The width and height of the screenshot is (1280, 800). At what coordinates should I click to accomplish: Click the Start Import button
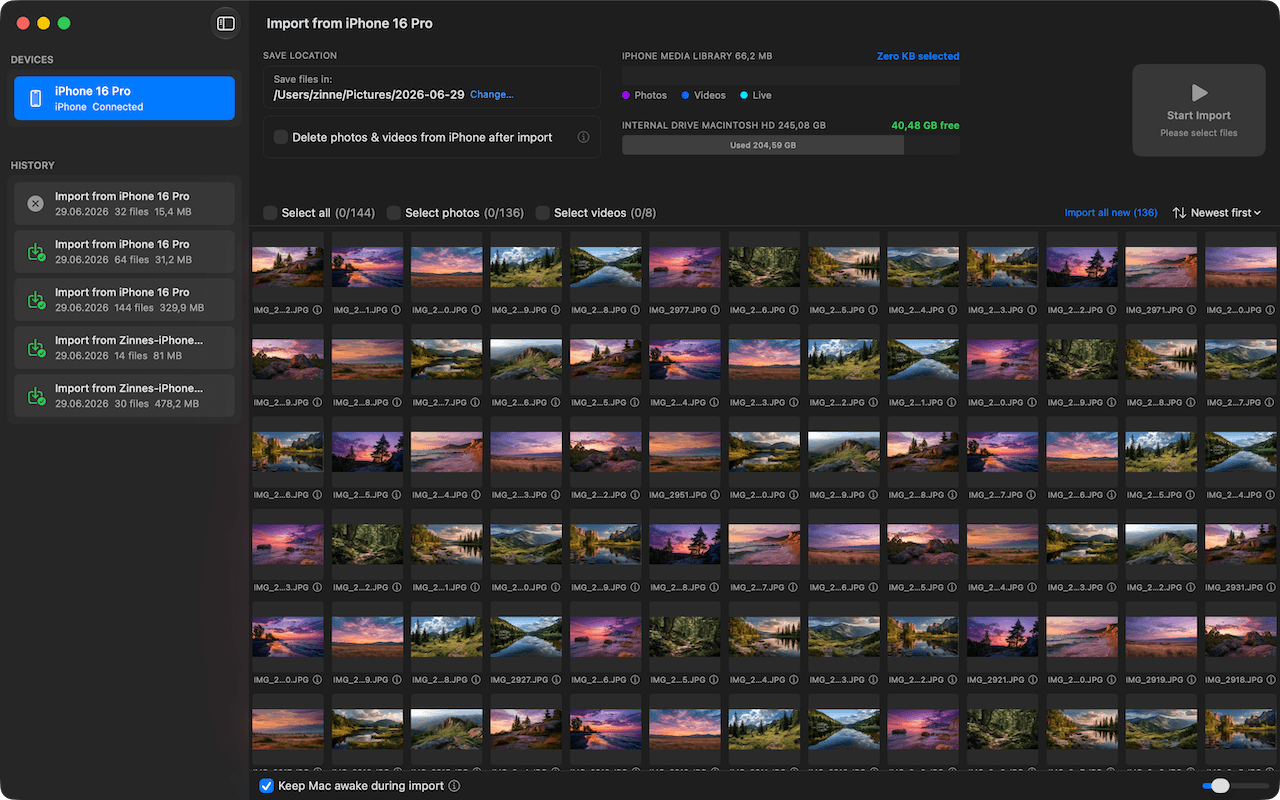click(1199, 110)
